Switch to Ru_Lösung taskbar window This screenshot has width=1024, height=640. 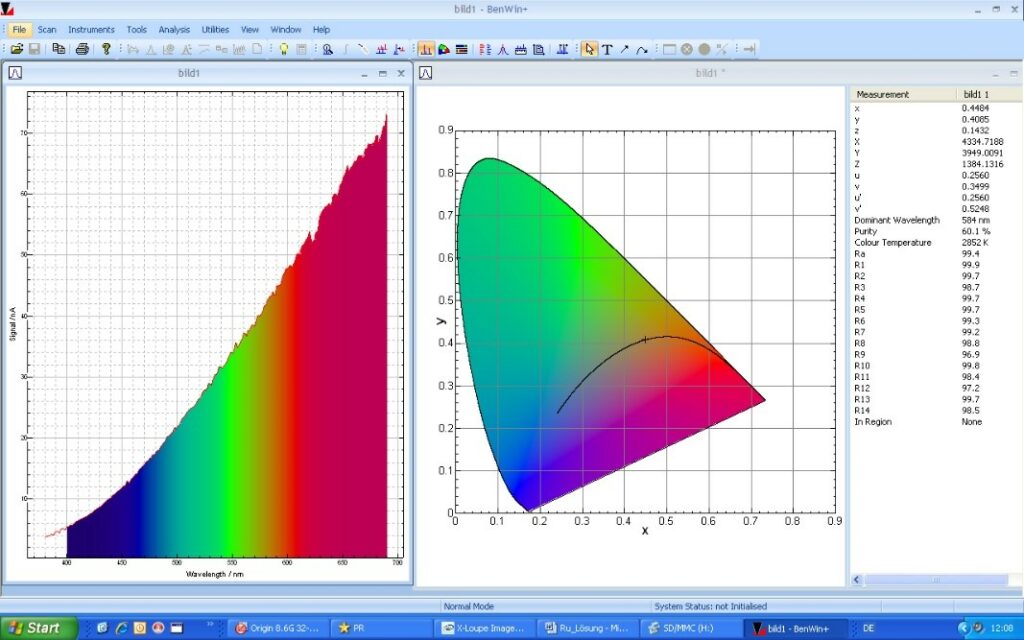[588, 628]
